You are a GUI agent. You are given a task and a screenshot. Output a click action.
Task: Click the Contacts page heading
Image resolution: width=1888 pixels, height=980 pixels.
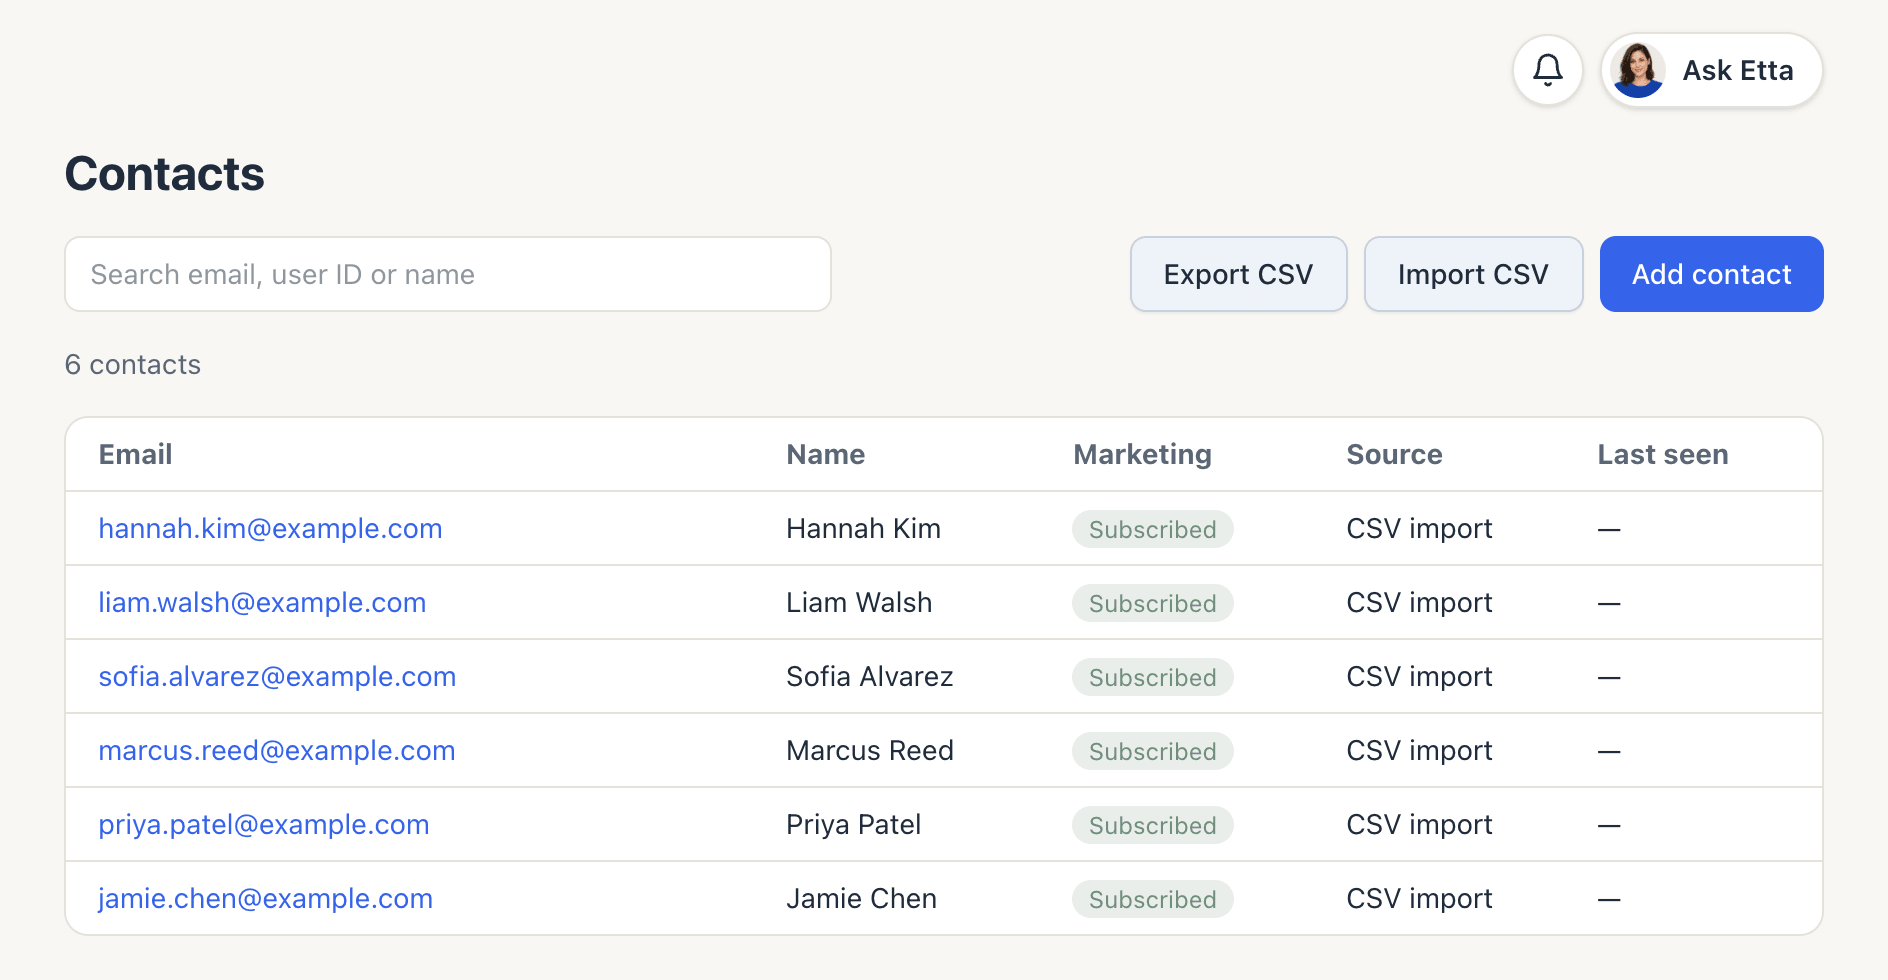coord(165,174)
